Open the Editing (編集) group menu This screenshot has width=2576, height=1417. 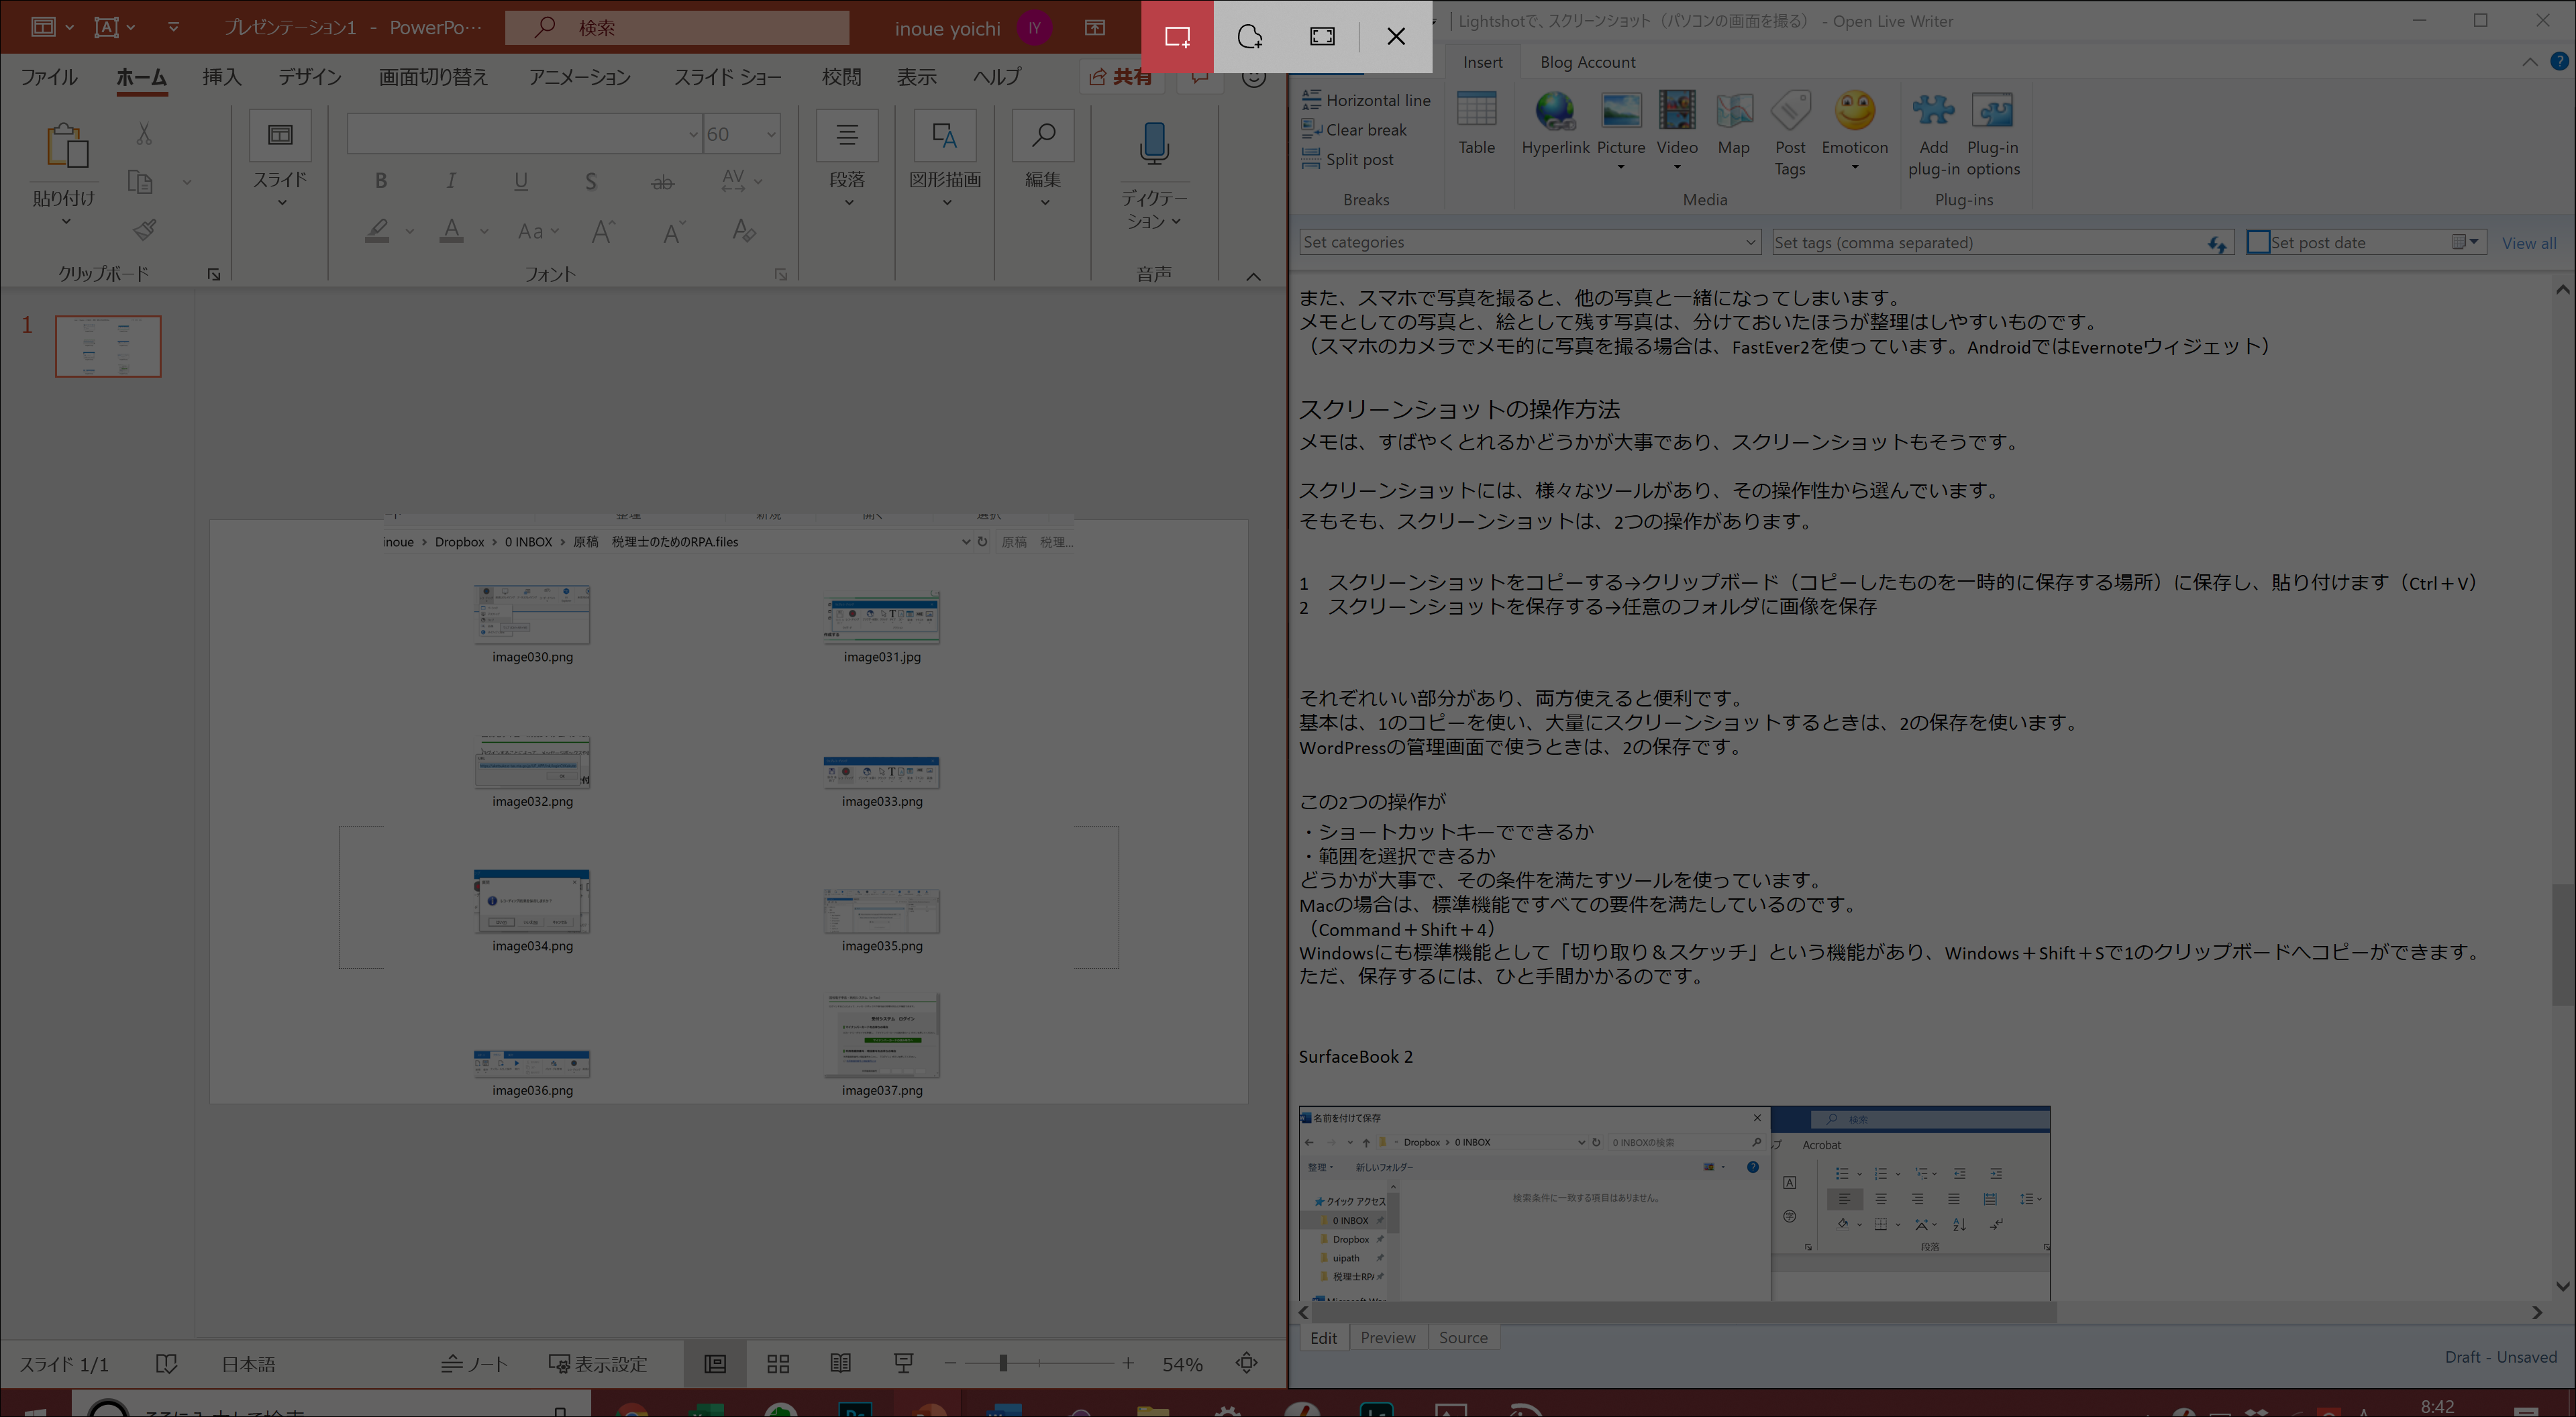pos(1043,160)
